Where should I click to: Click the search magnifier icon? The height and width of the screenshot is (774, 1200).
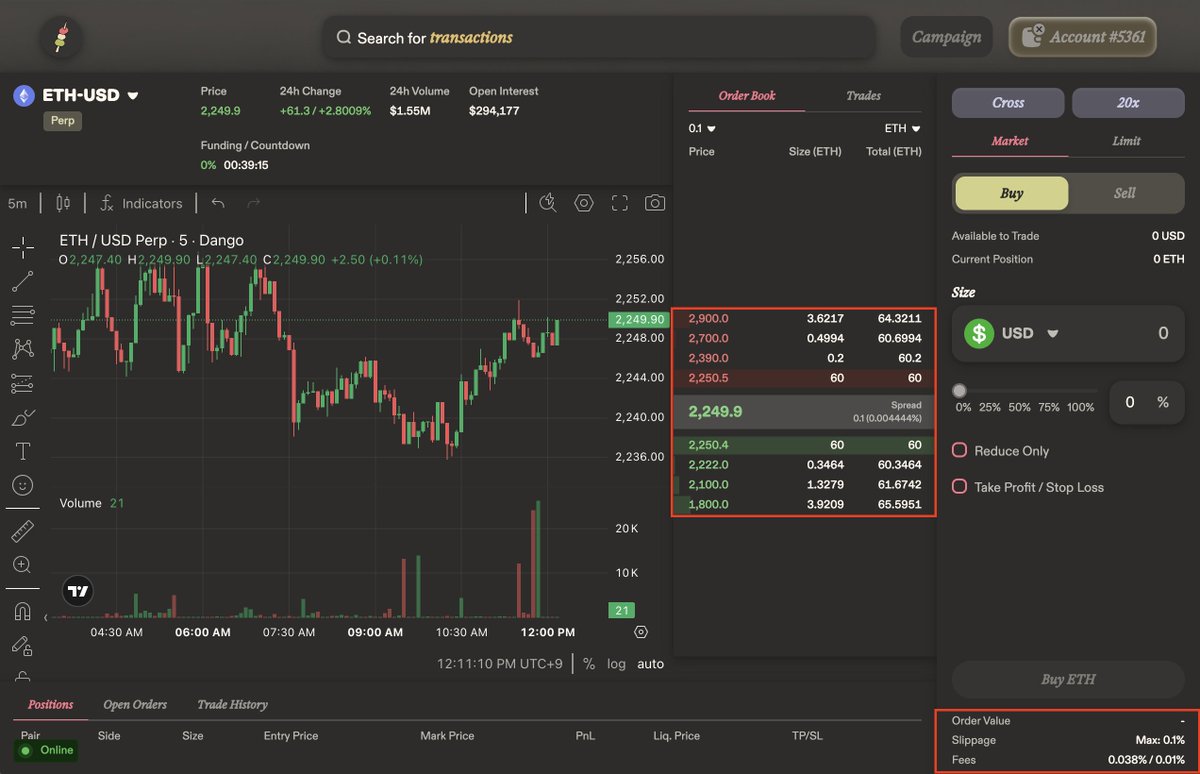344,38
